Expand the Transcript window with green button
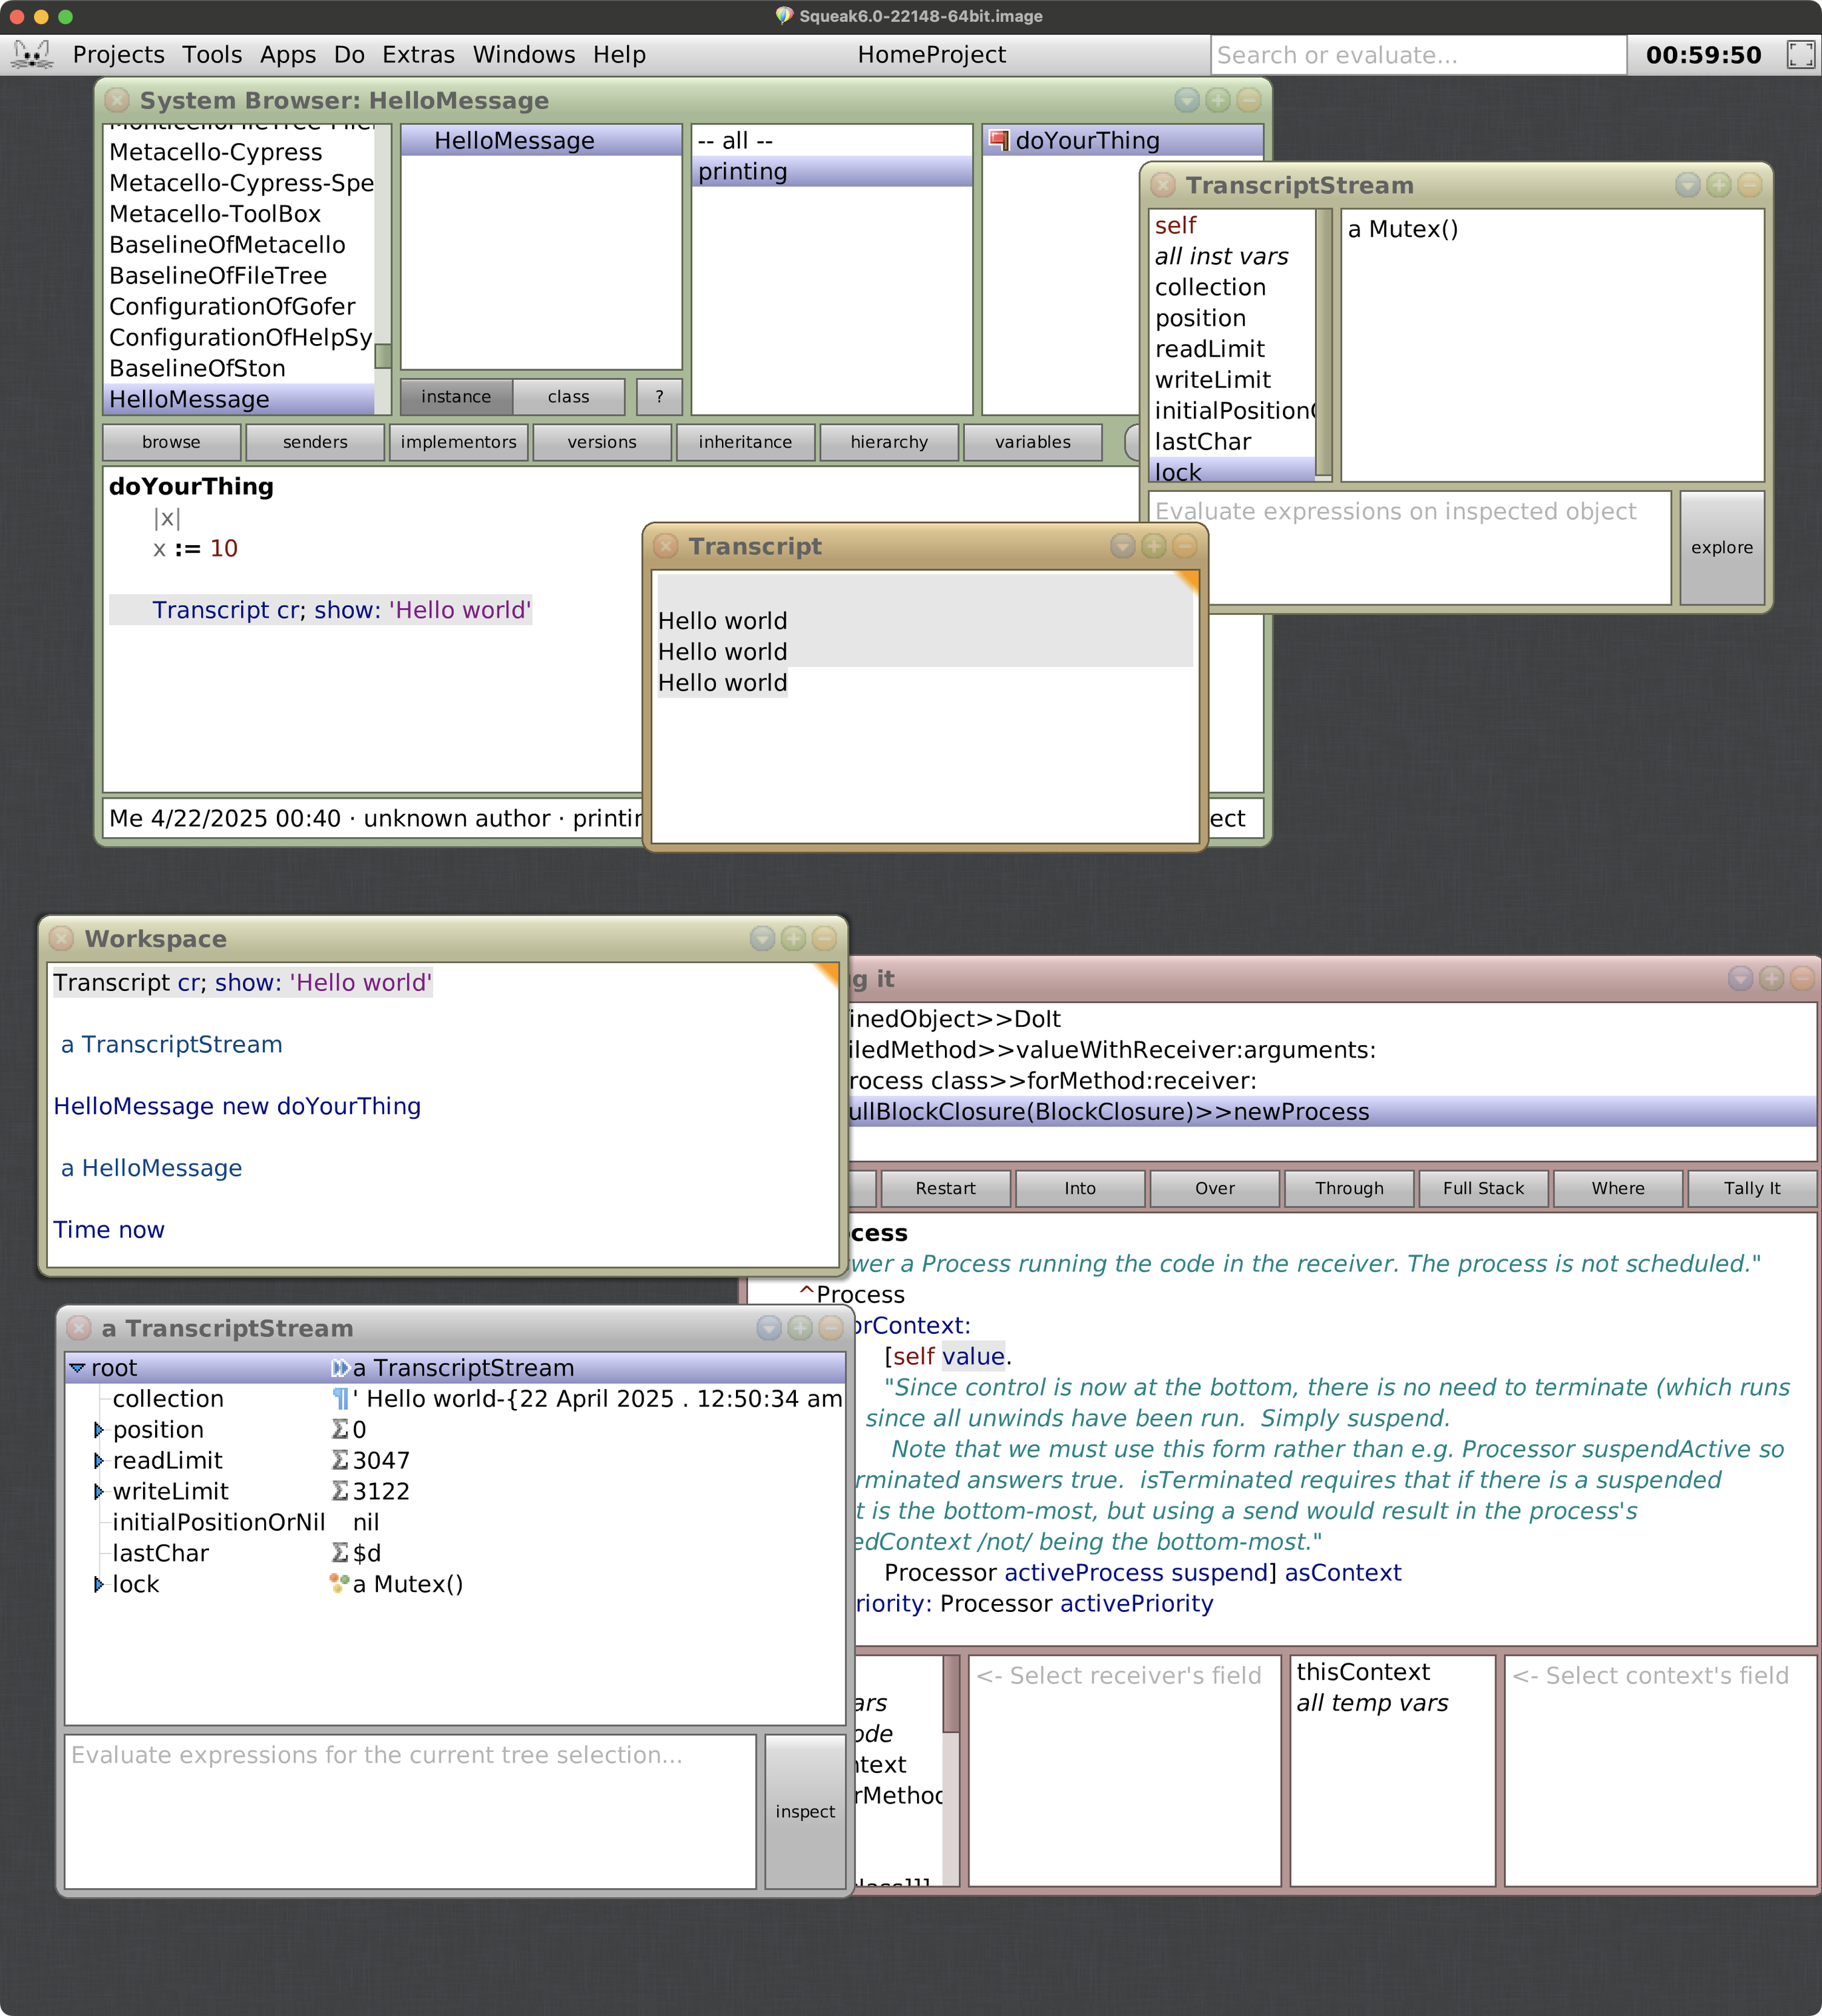This screenshot has height=2016, width=1822. click(x=1154, y=546)
